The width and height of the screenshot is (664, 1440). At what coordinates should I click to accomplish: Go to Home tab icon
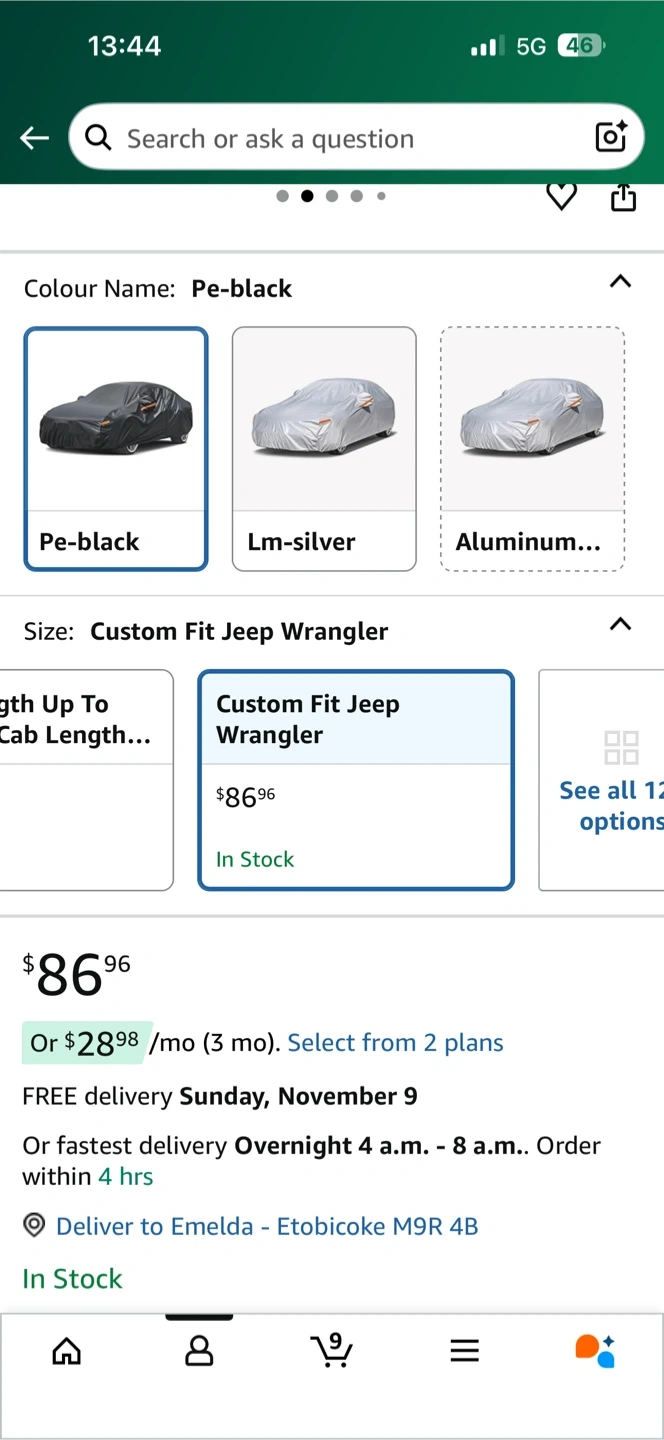click(67, 1351)
